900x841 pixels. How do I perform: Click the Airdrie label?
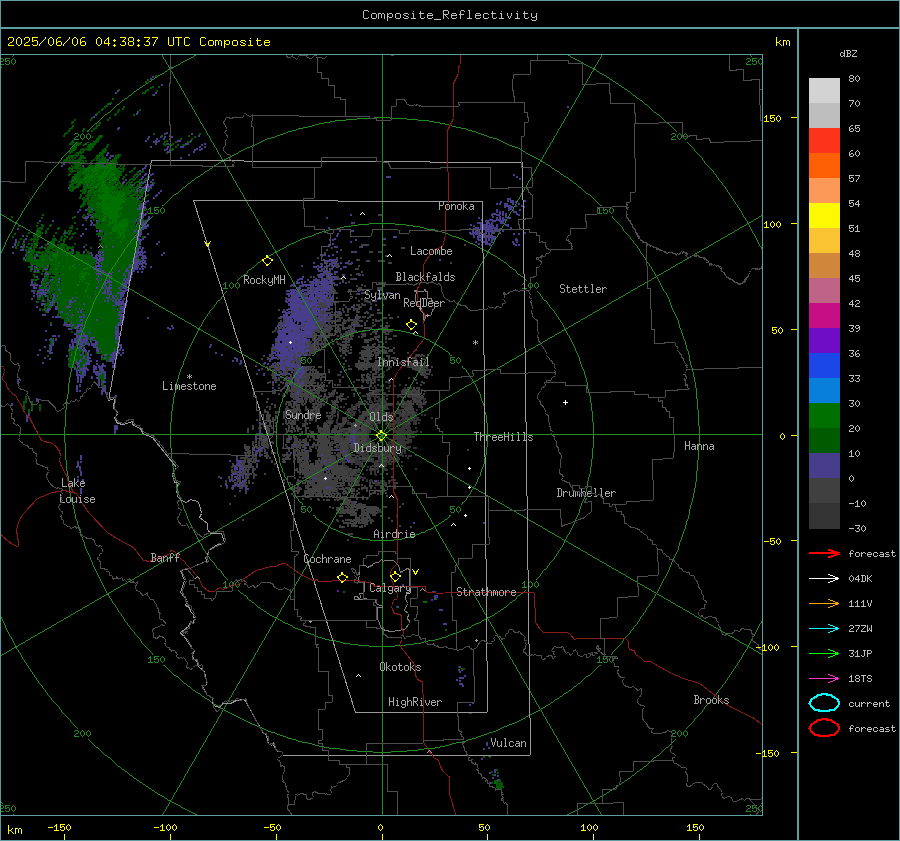[394, 534]
